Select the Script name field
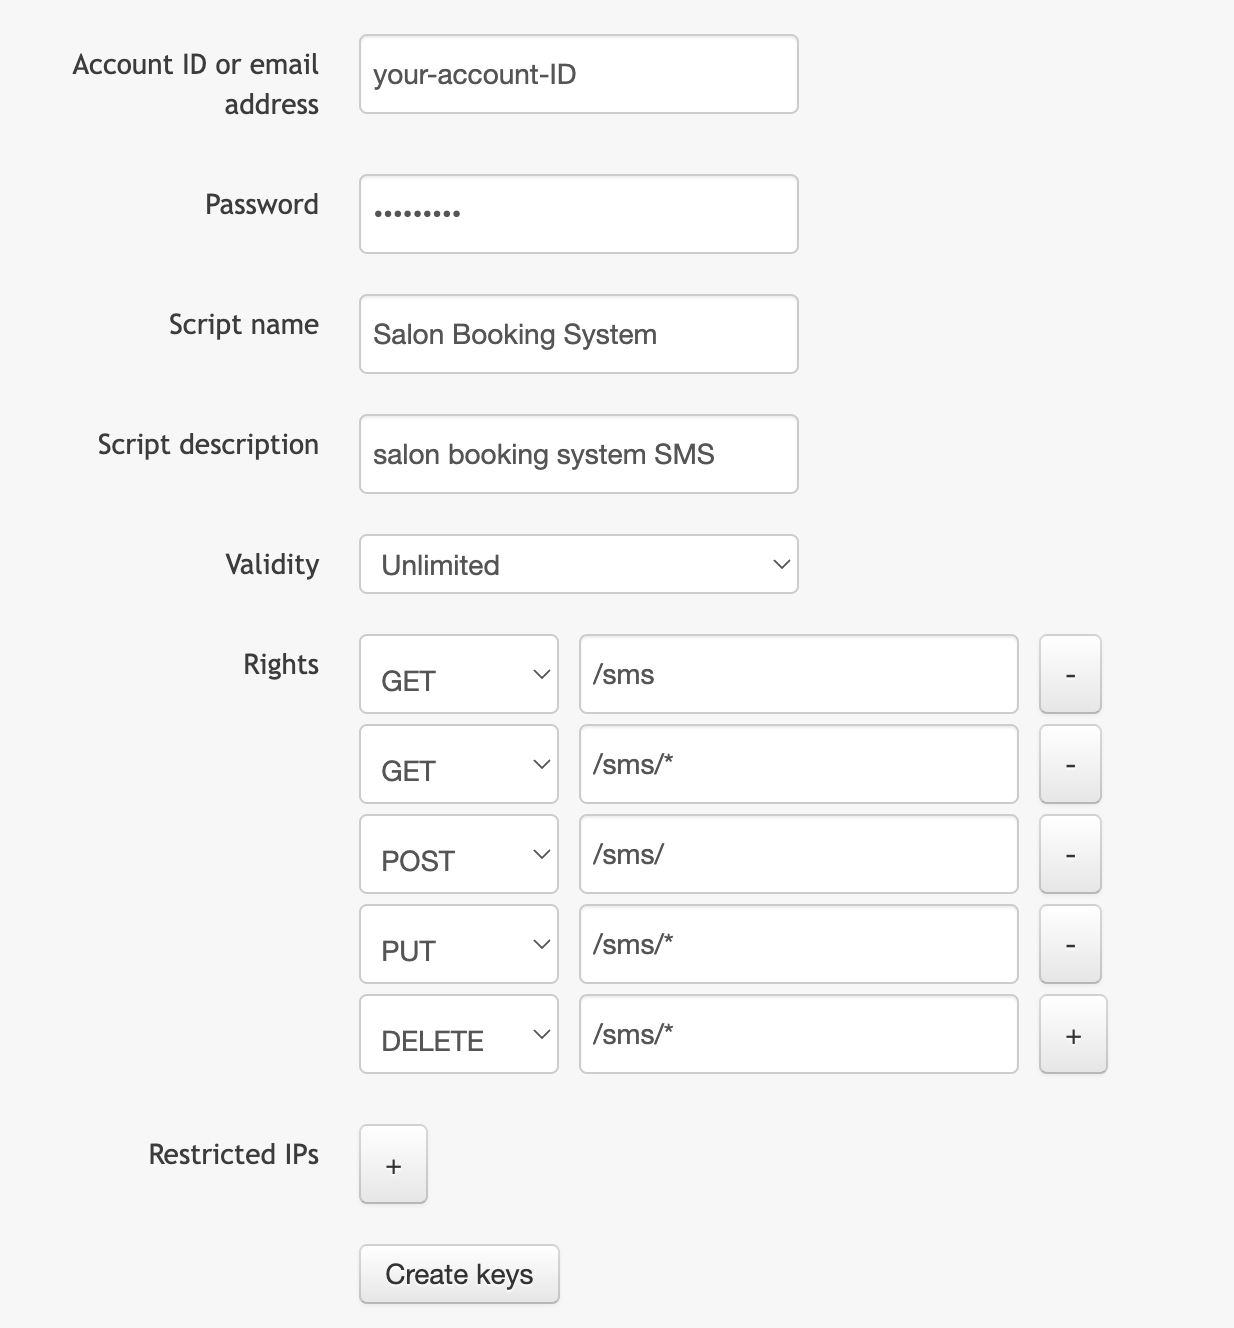The height and width of the screenshot is (1328, 1234). coord(579,334)
